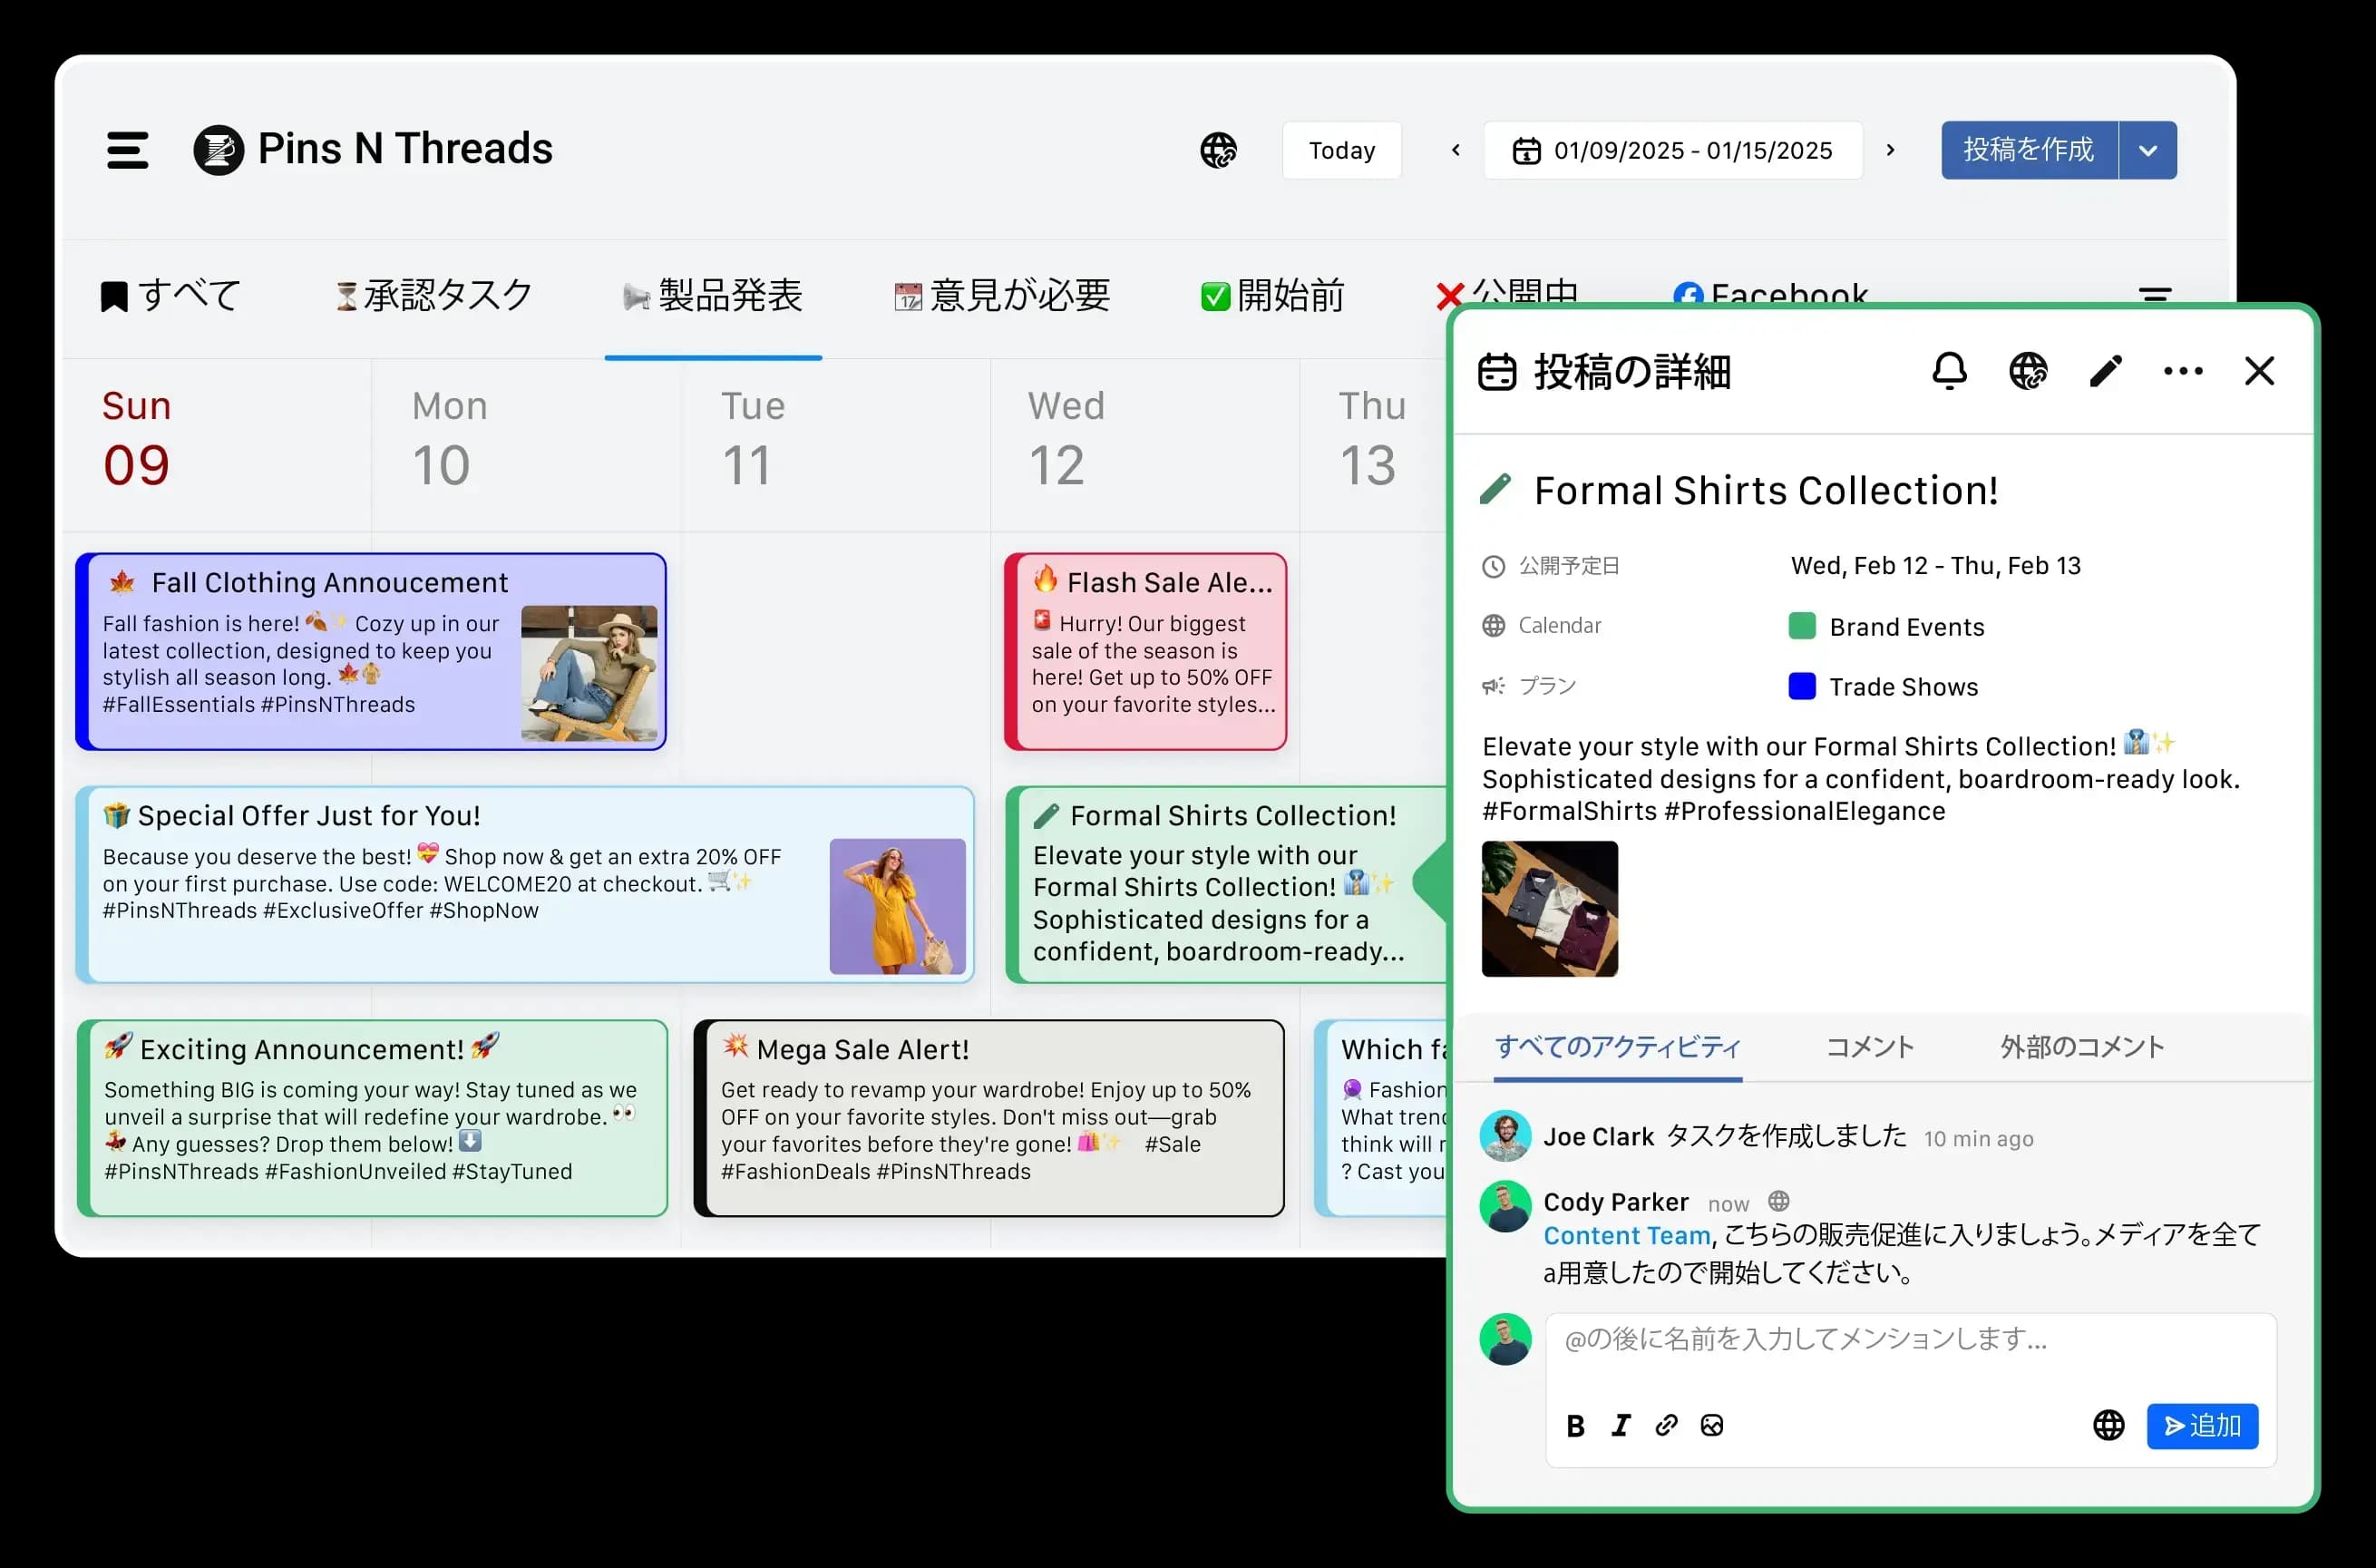
Task: Insert an image in the comment
Action: point(1712,1425)
